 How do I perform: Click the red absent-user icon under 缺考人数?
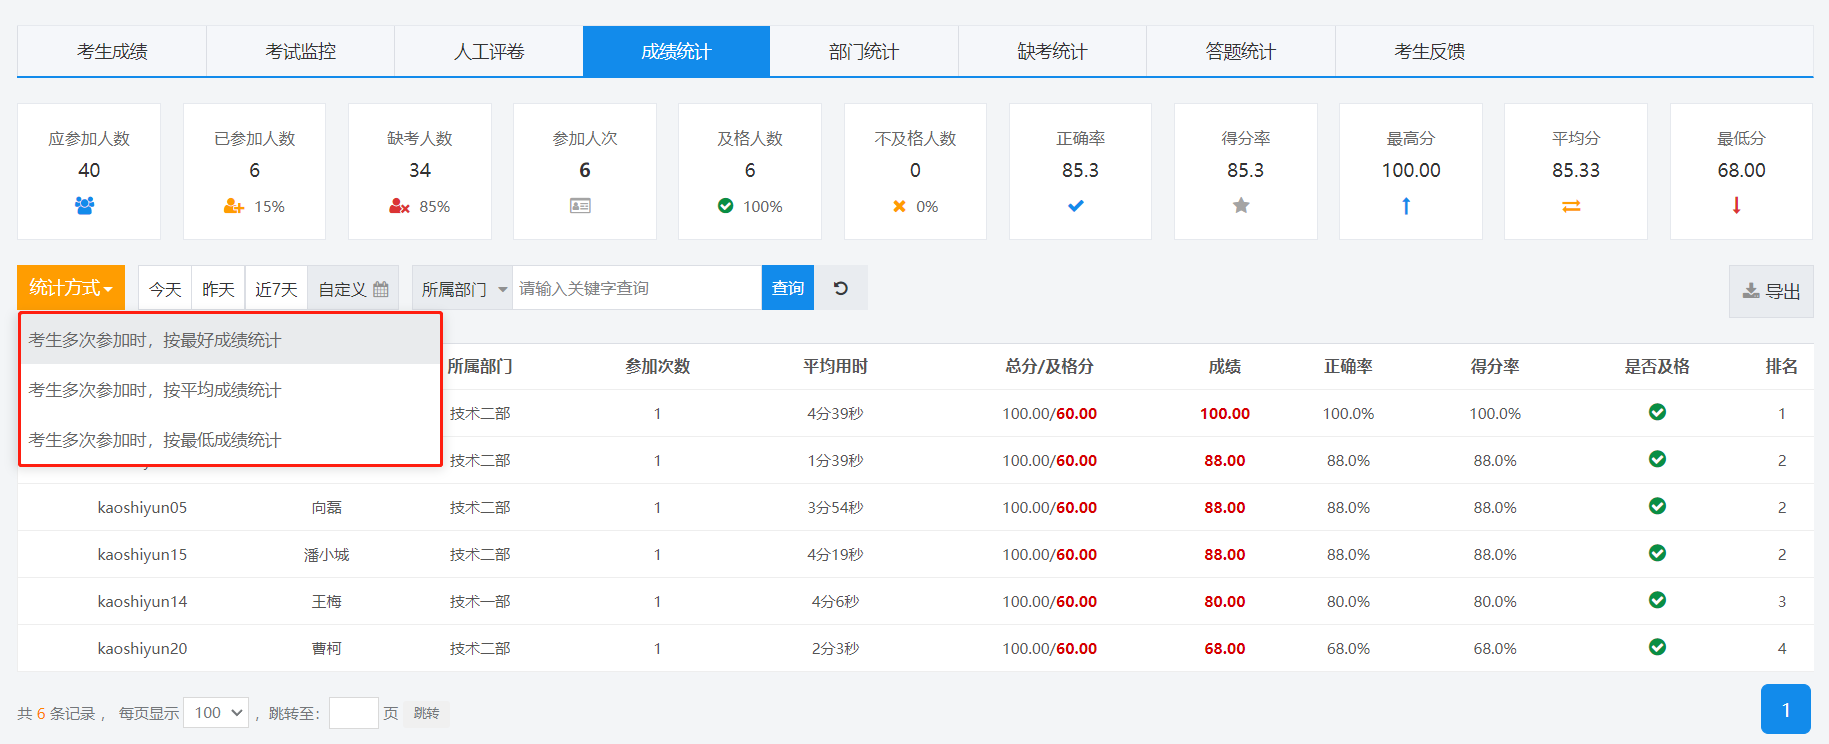[x=399, y=206]
